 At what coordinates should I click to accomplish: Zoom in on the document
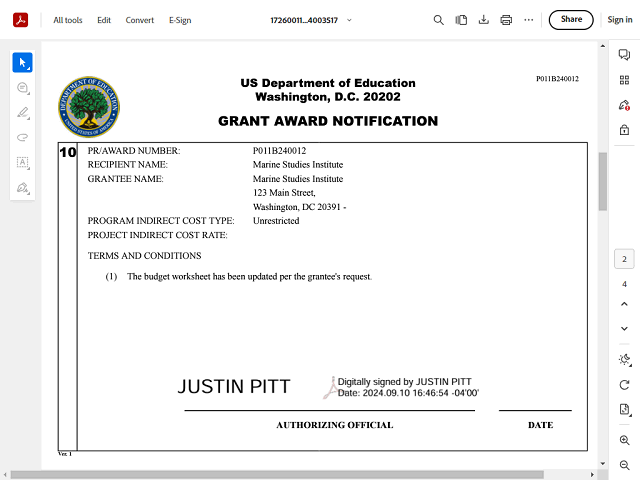point(624,440)
